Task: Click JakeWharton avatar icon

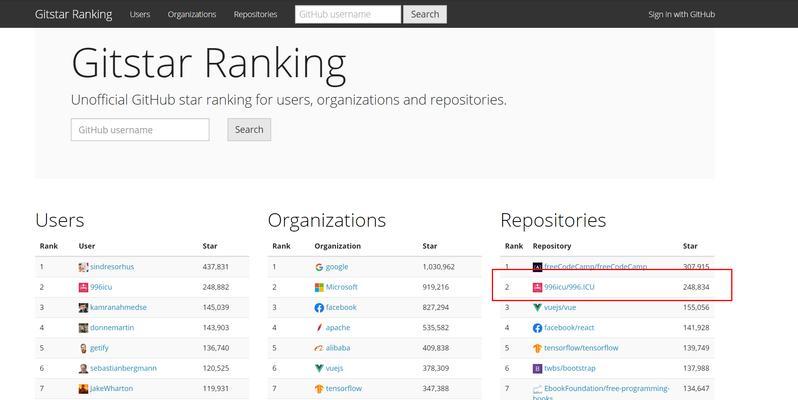Action: [83, 389]
